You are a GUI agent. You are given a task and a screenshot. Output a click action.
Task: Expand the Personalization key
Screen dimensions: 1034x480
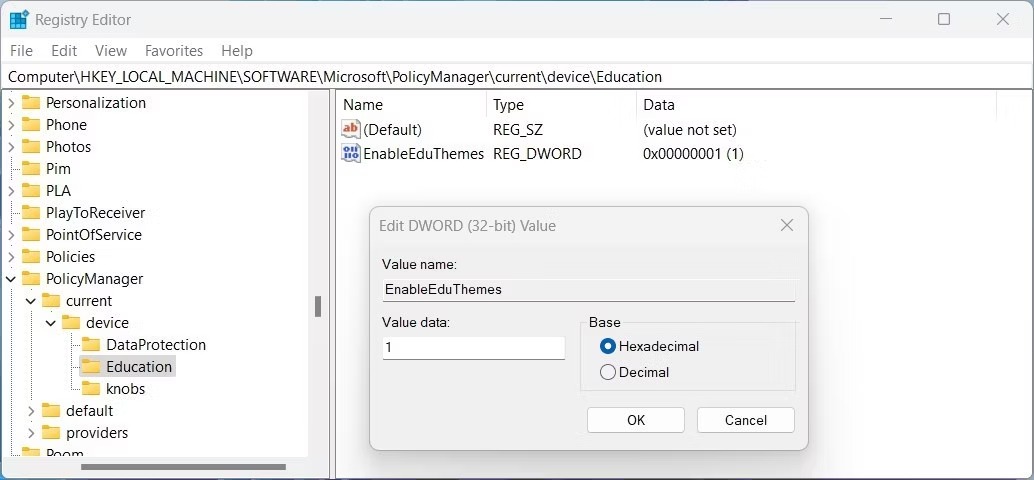11,103
